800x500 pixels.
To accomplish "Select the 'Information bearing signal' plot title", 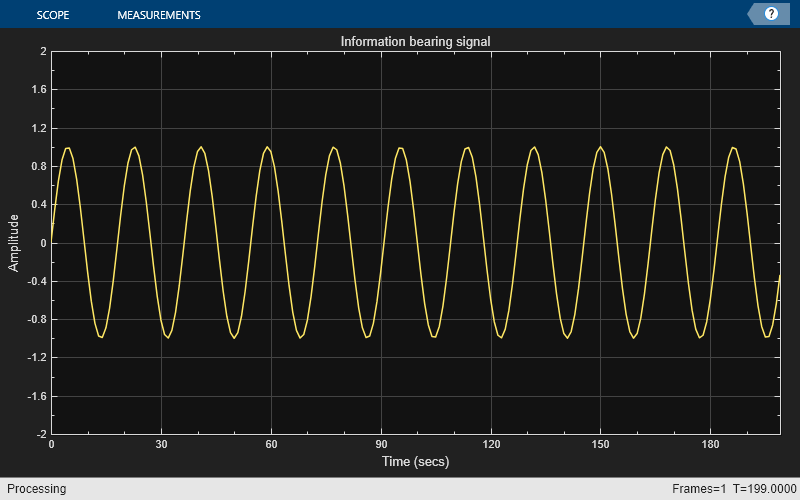I will tap(415, 41).
